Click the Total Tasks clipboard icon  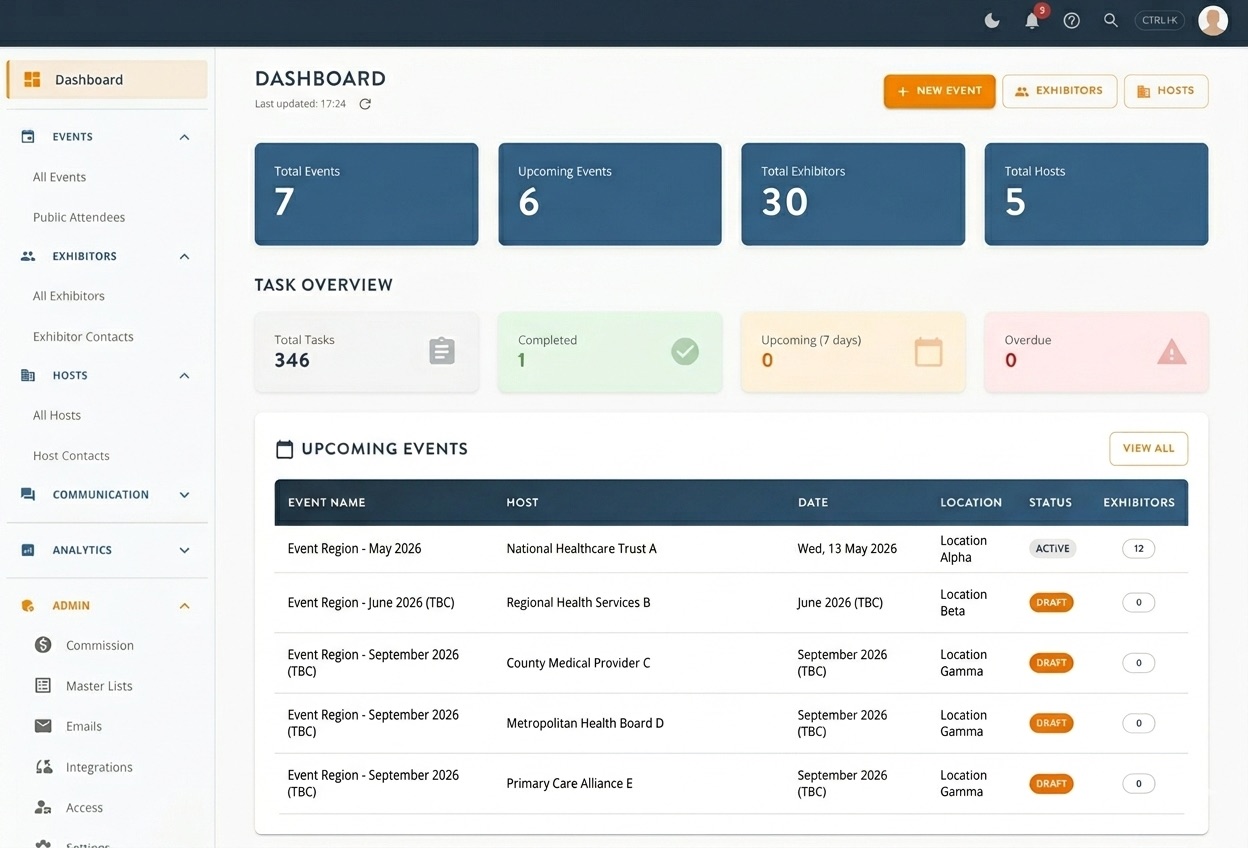click(x=441, y=352)
